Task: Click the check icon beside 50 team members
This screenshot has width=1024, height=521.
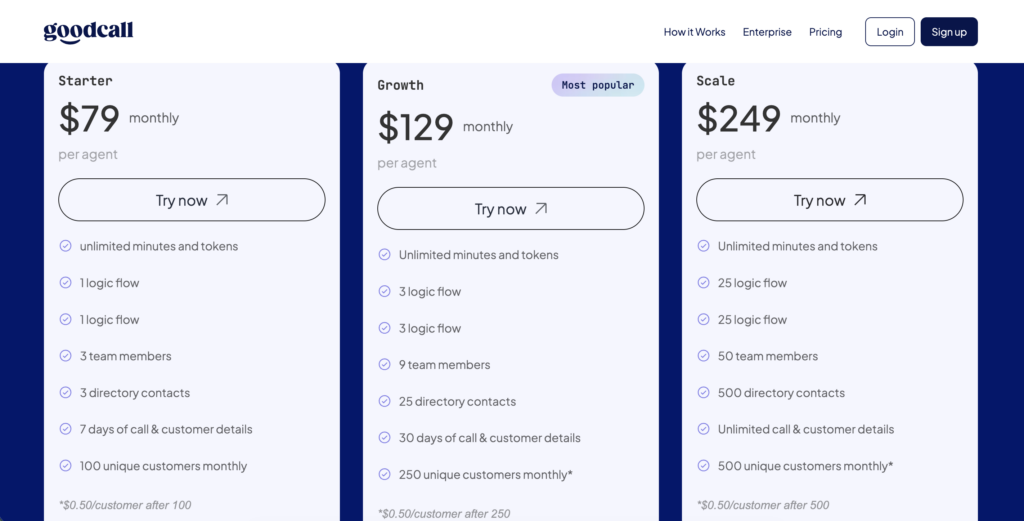Action: pos(703,356)
